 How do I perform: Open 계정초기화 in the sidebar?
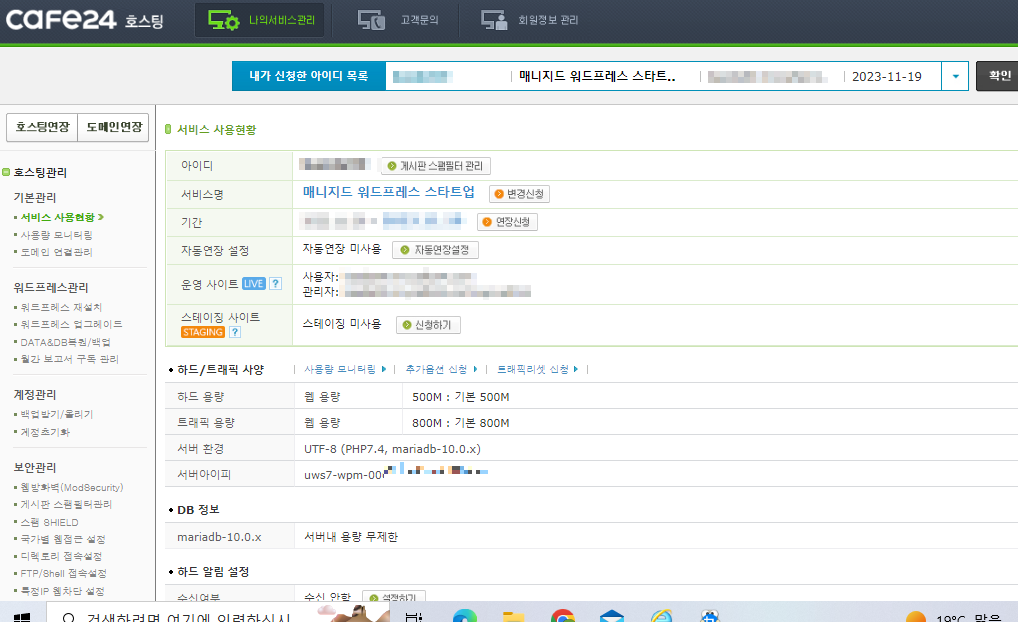[x=45, y=432]
